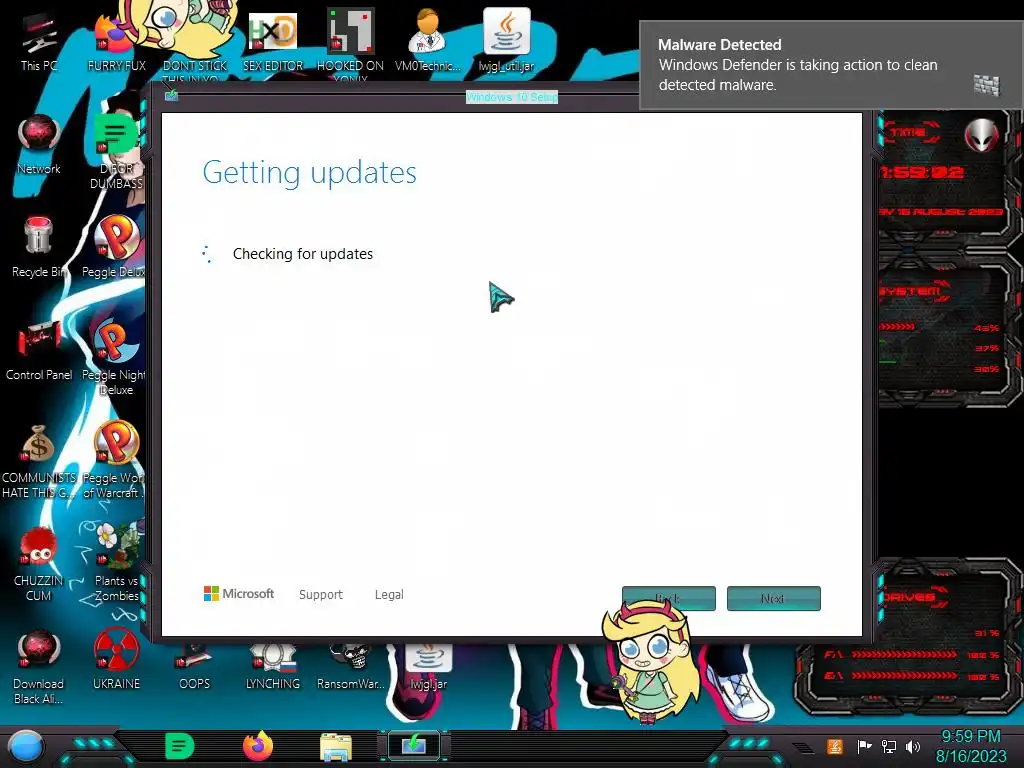Open the VM0Technic desktop icon
The image size is (1024, 768).
[428, 40]
